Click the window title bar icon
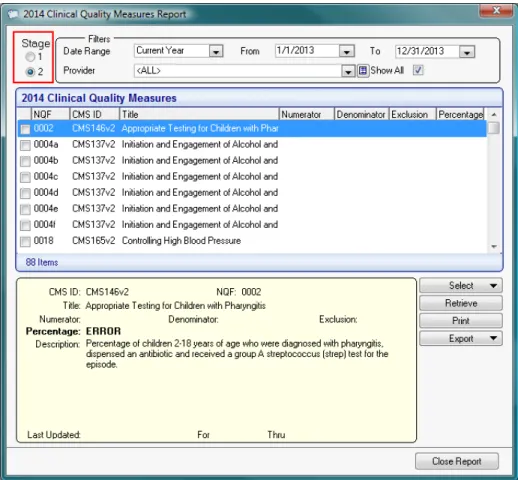This screenshot has height=480, width=518. [13, 14]
